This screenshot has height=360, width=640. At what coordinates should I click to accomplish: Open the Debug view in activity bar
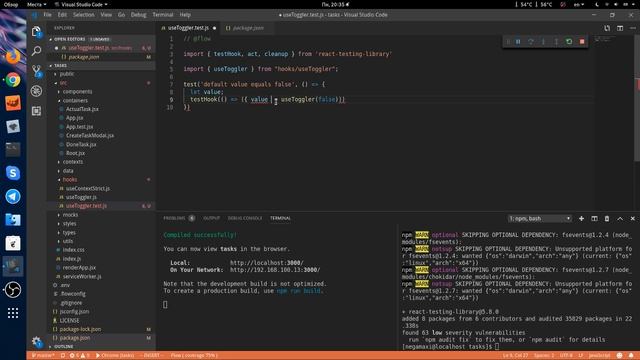(x=36, y=91)
